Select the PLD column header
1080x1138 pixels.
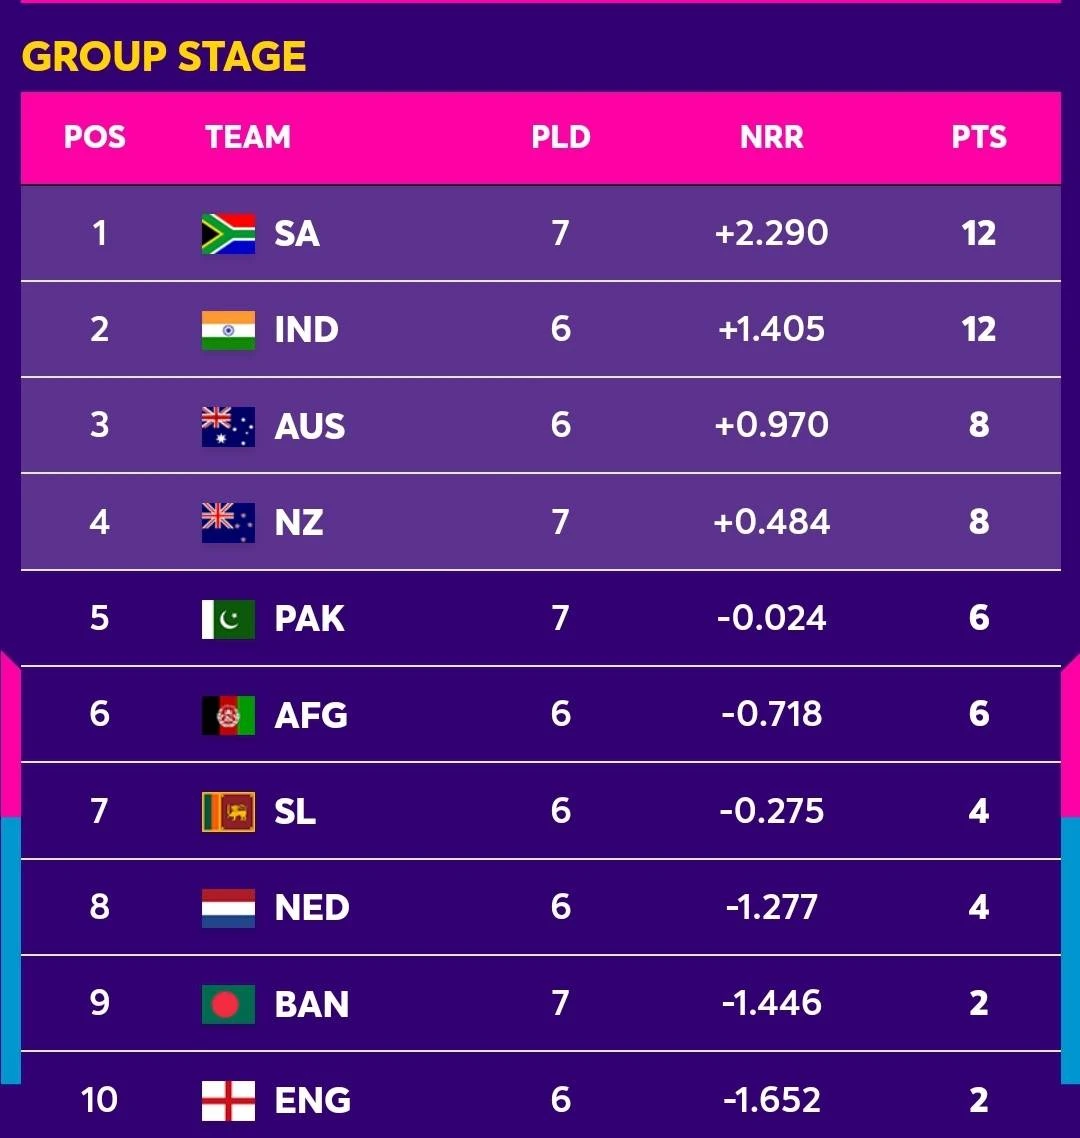tap(561, 137)
